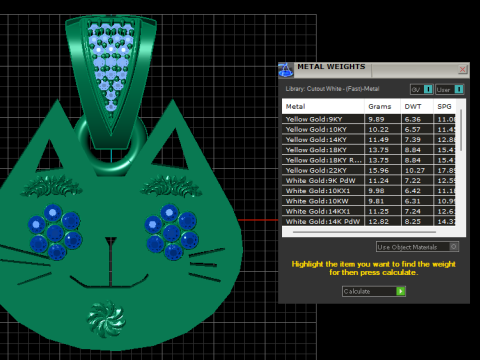This screenshot has height=360, width=480.
Task: Select the Yellow Gold:14KY row
Action: click(369, 140)
